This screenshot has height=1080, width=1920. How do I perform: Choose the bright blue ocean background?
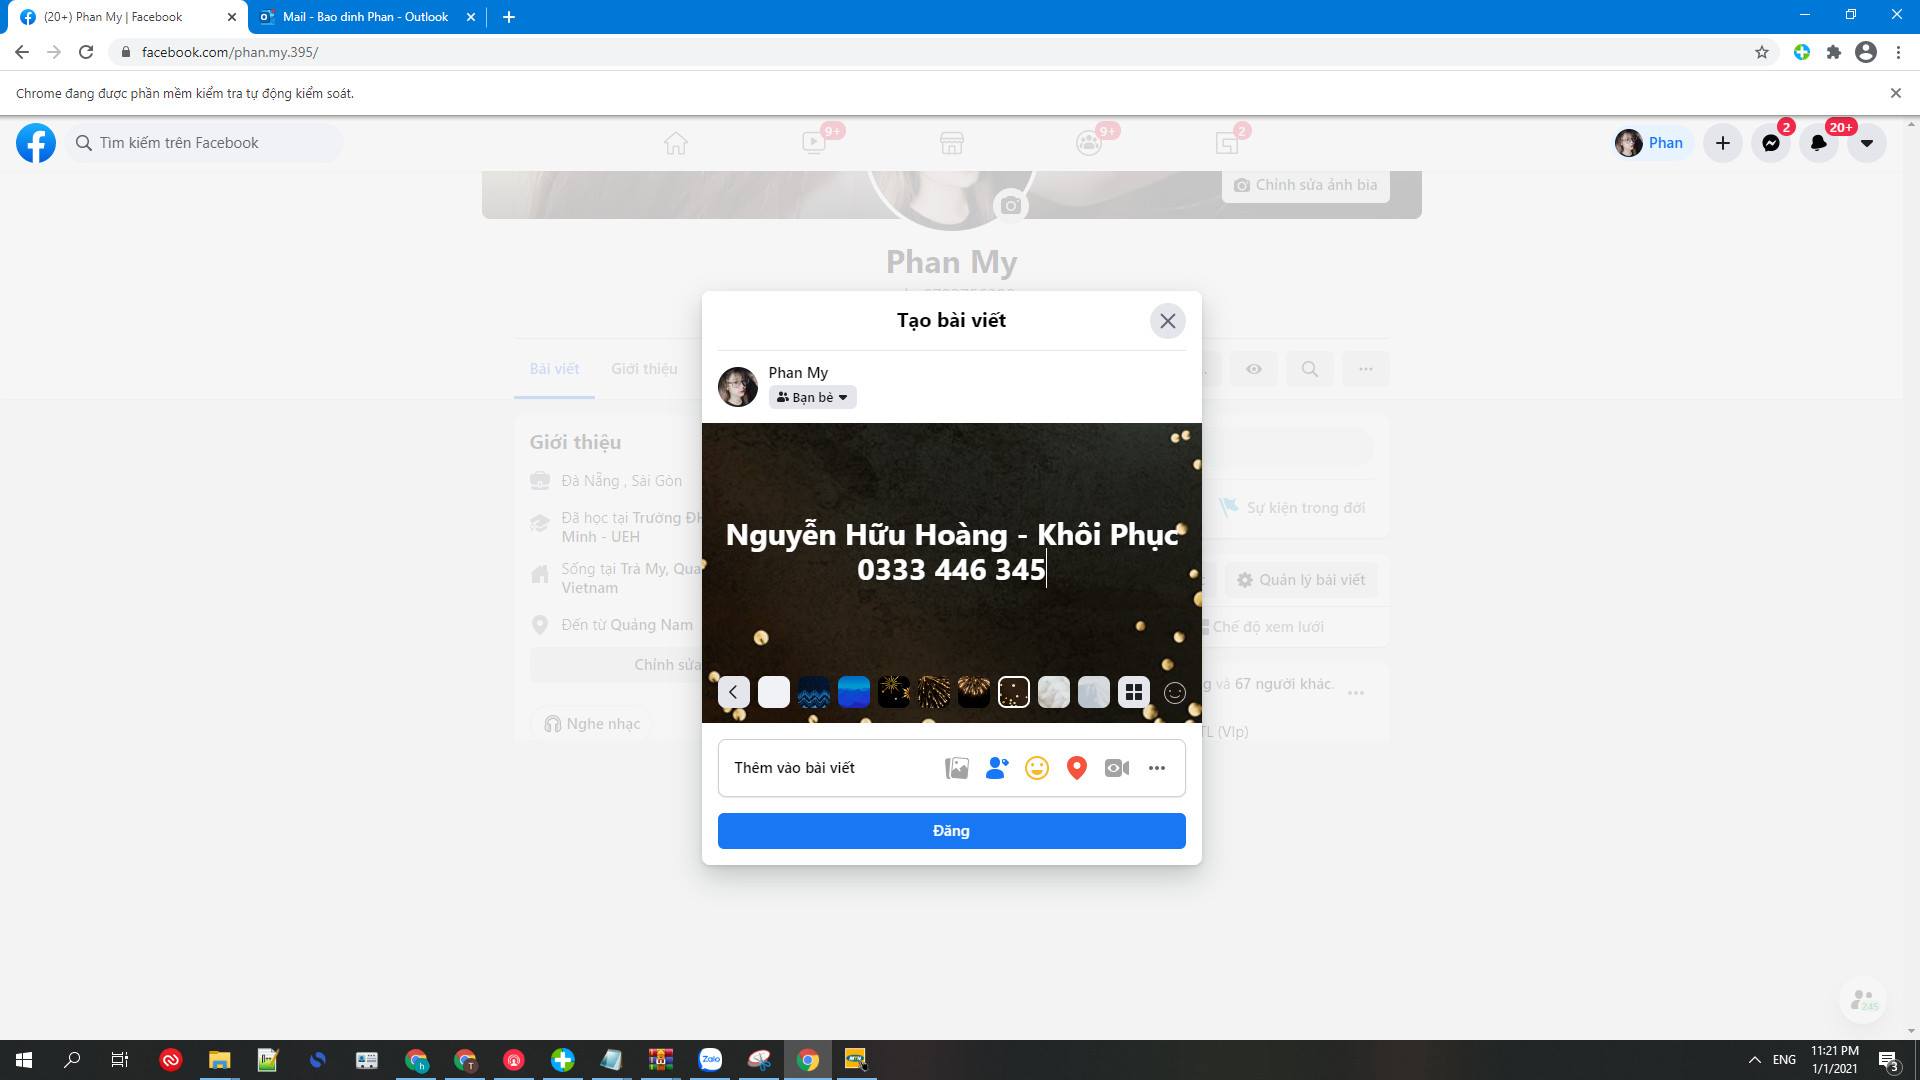pyautogui.click(x=854, y=692)
